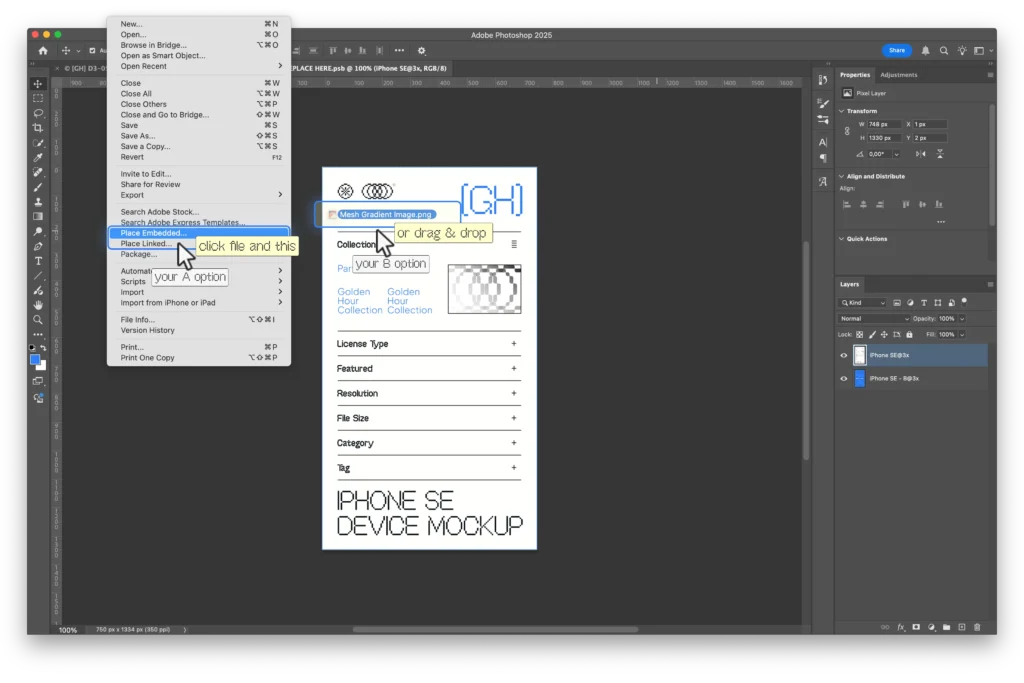Viewport: 1024px width, 683px height.
Task: Click the flip horizontal icon in Transform
Action: (921, 154)
